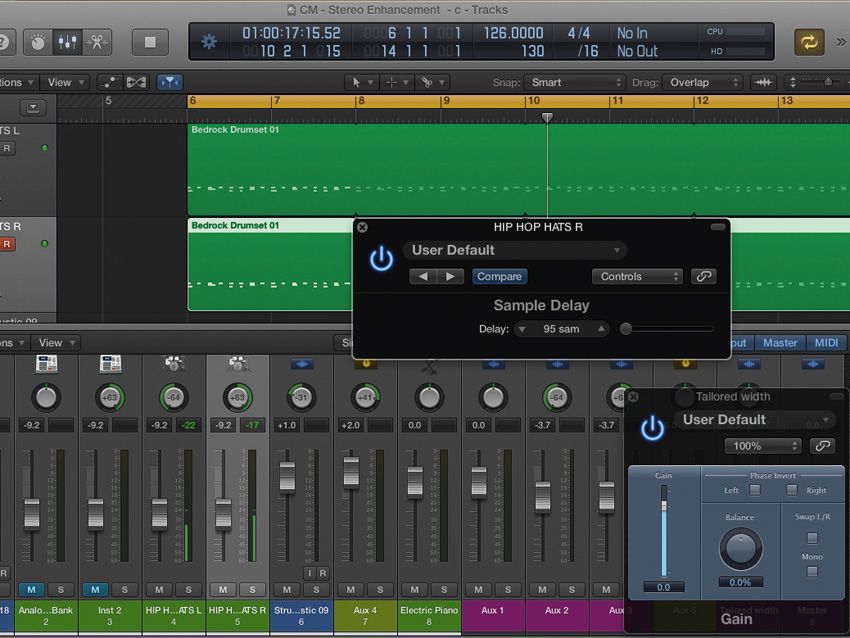Open the settings gear next to the LCD
Image resolution: width=850 pixels, height=638 pixels.
coord(208,42)
